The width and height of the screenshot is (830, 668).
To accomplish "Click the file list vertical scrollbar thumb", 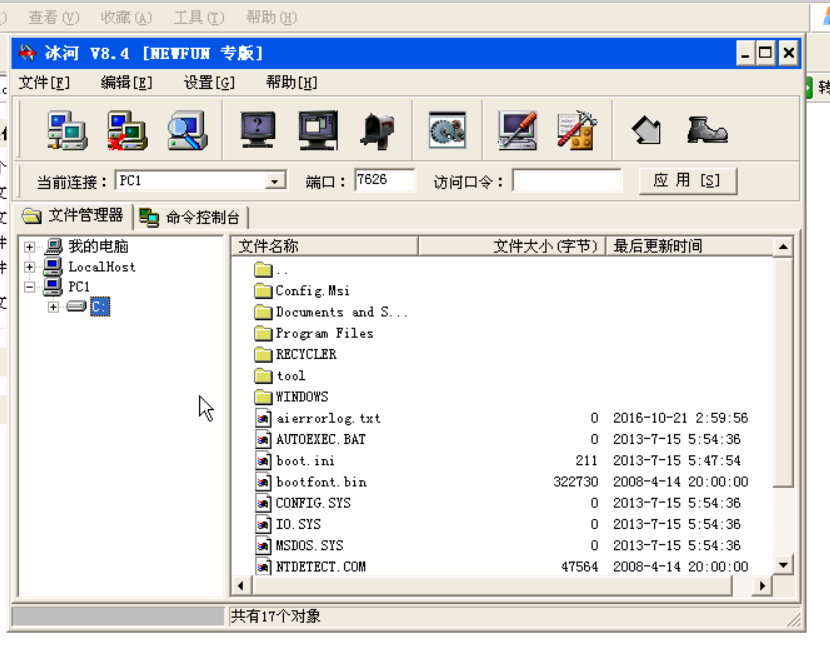I will 783,371.
